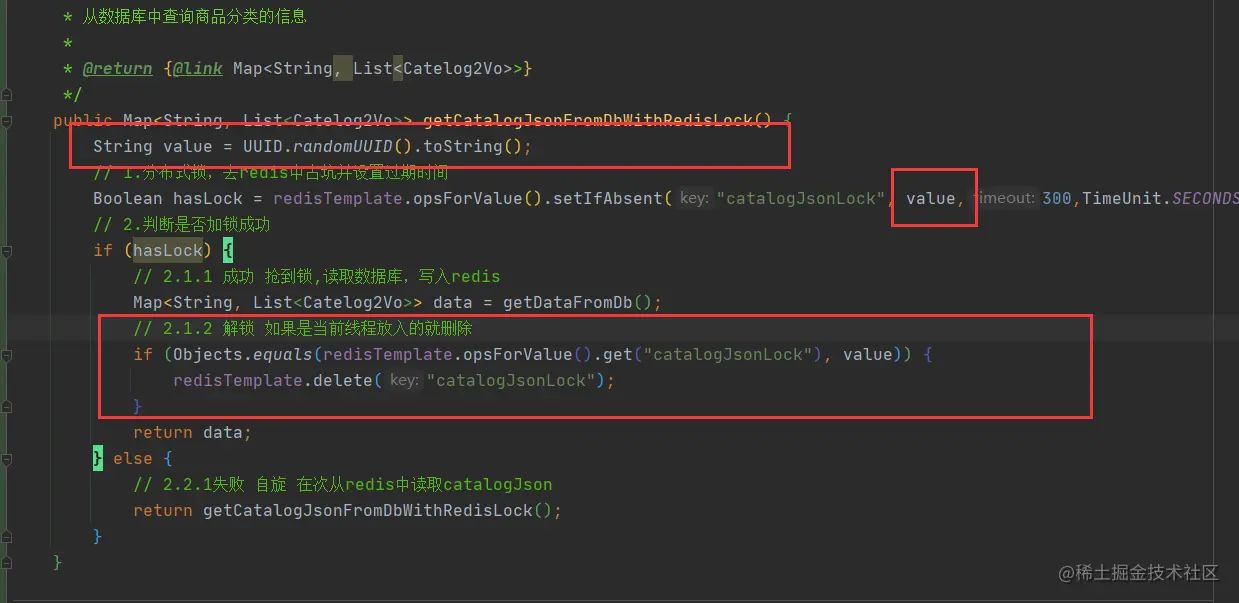The height and width of the screenshot is (603, 1239).
Task: Click the '@return' Javadoc tag
Action: click(x=117, y=68)
